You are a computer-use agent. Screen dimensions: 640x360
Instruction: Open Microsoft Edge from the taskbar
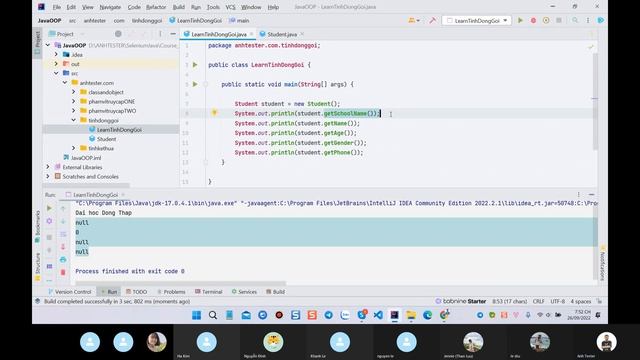(x=427, y=315)
